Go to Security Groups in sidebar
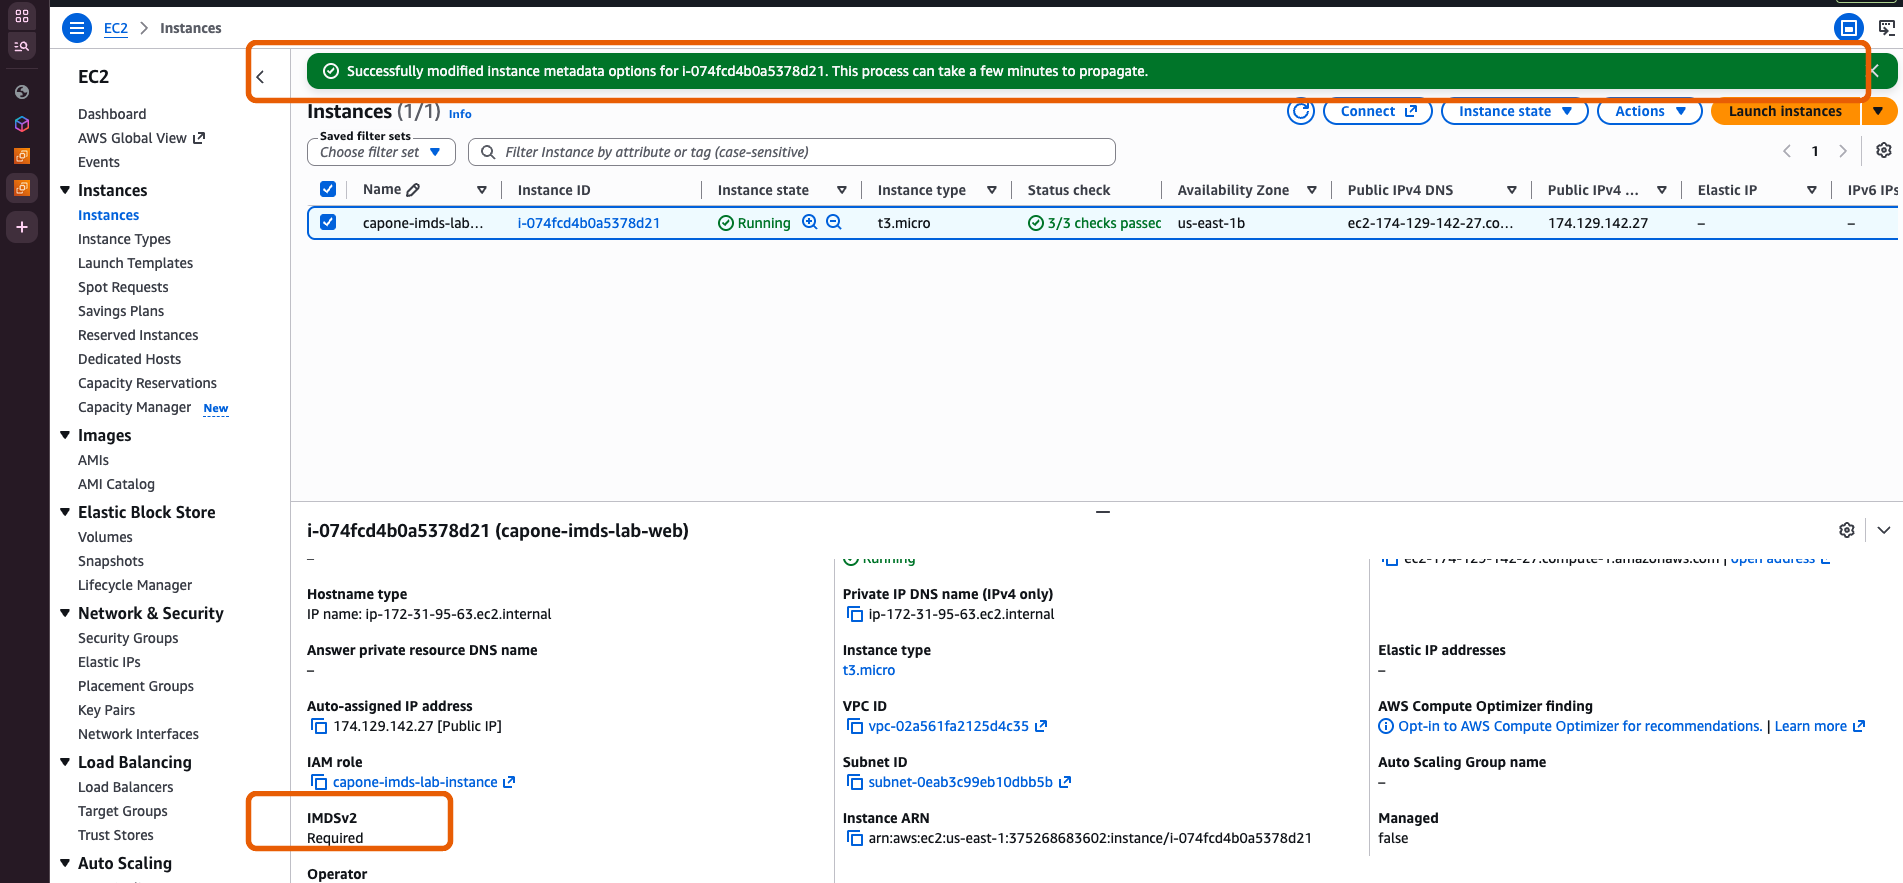 [x=128, y=638]
